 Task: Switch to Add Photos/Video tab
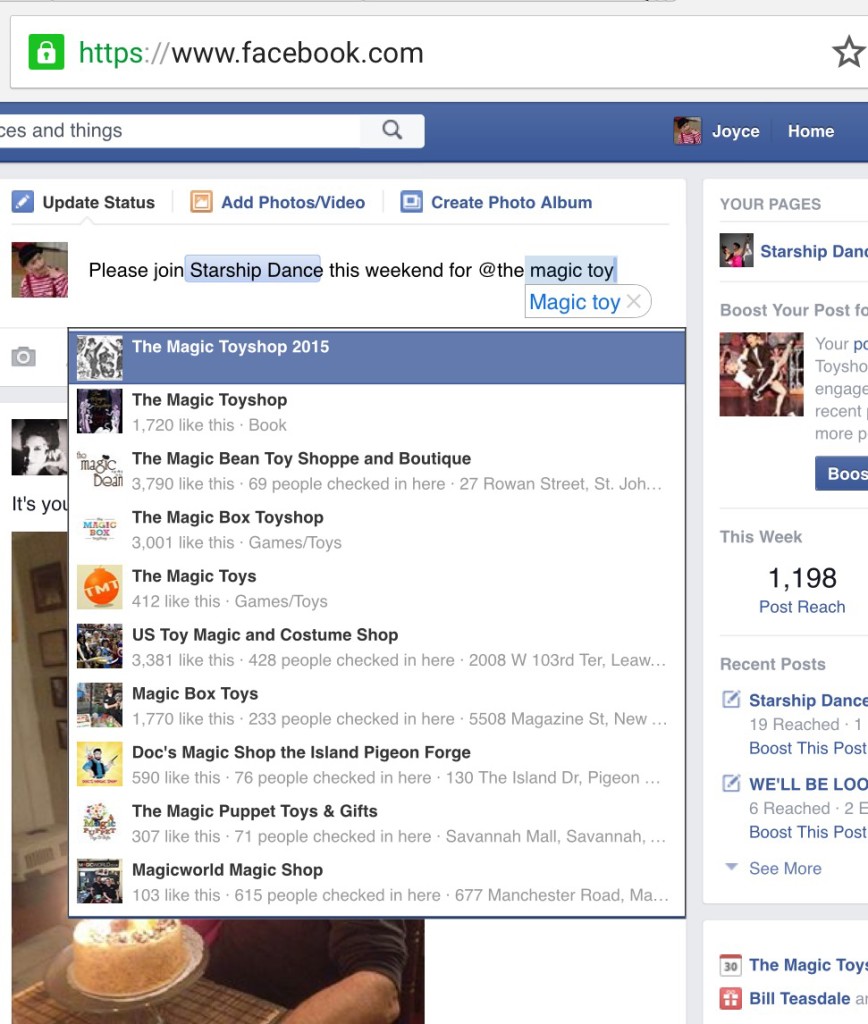293,202
